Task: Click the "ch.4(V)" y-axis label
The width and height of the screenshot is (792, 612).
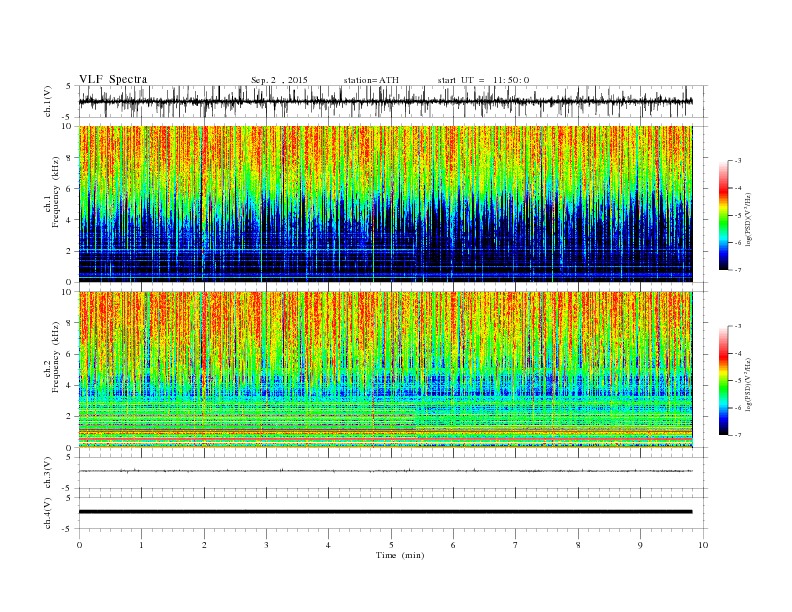Action: coord(48,513)
